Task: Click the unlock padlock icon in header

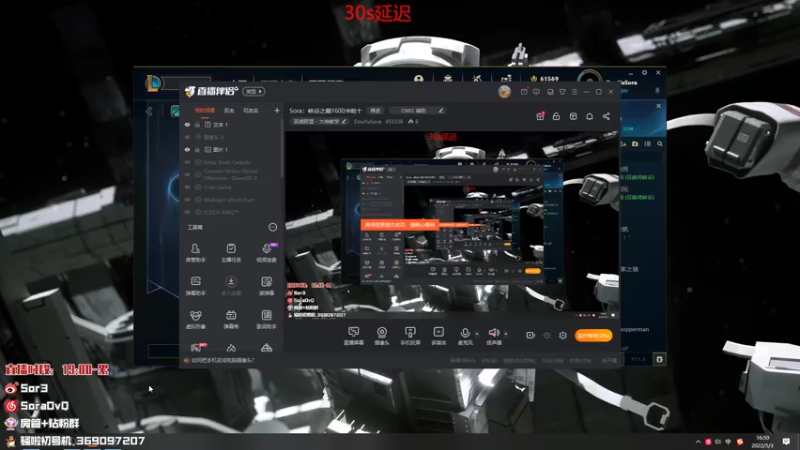Action: point(556,116)
